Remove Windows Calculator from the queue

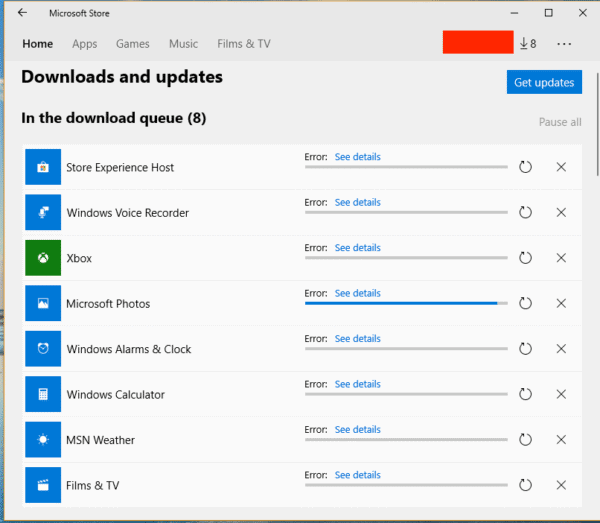pyautogui.click(x=561, y=394)
